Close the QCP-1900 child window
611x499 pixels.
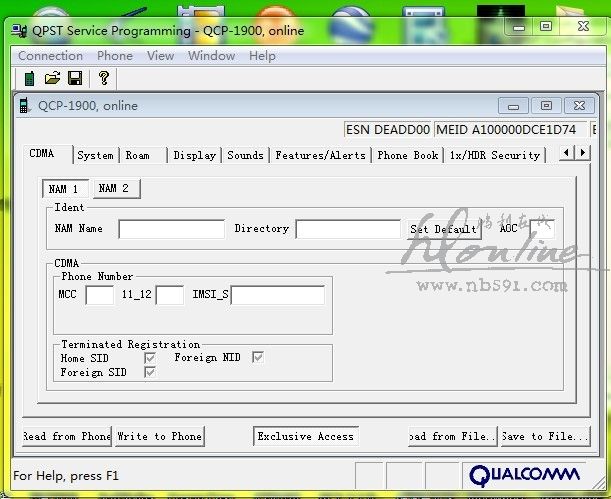pos(579,106)
